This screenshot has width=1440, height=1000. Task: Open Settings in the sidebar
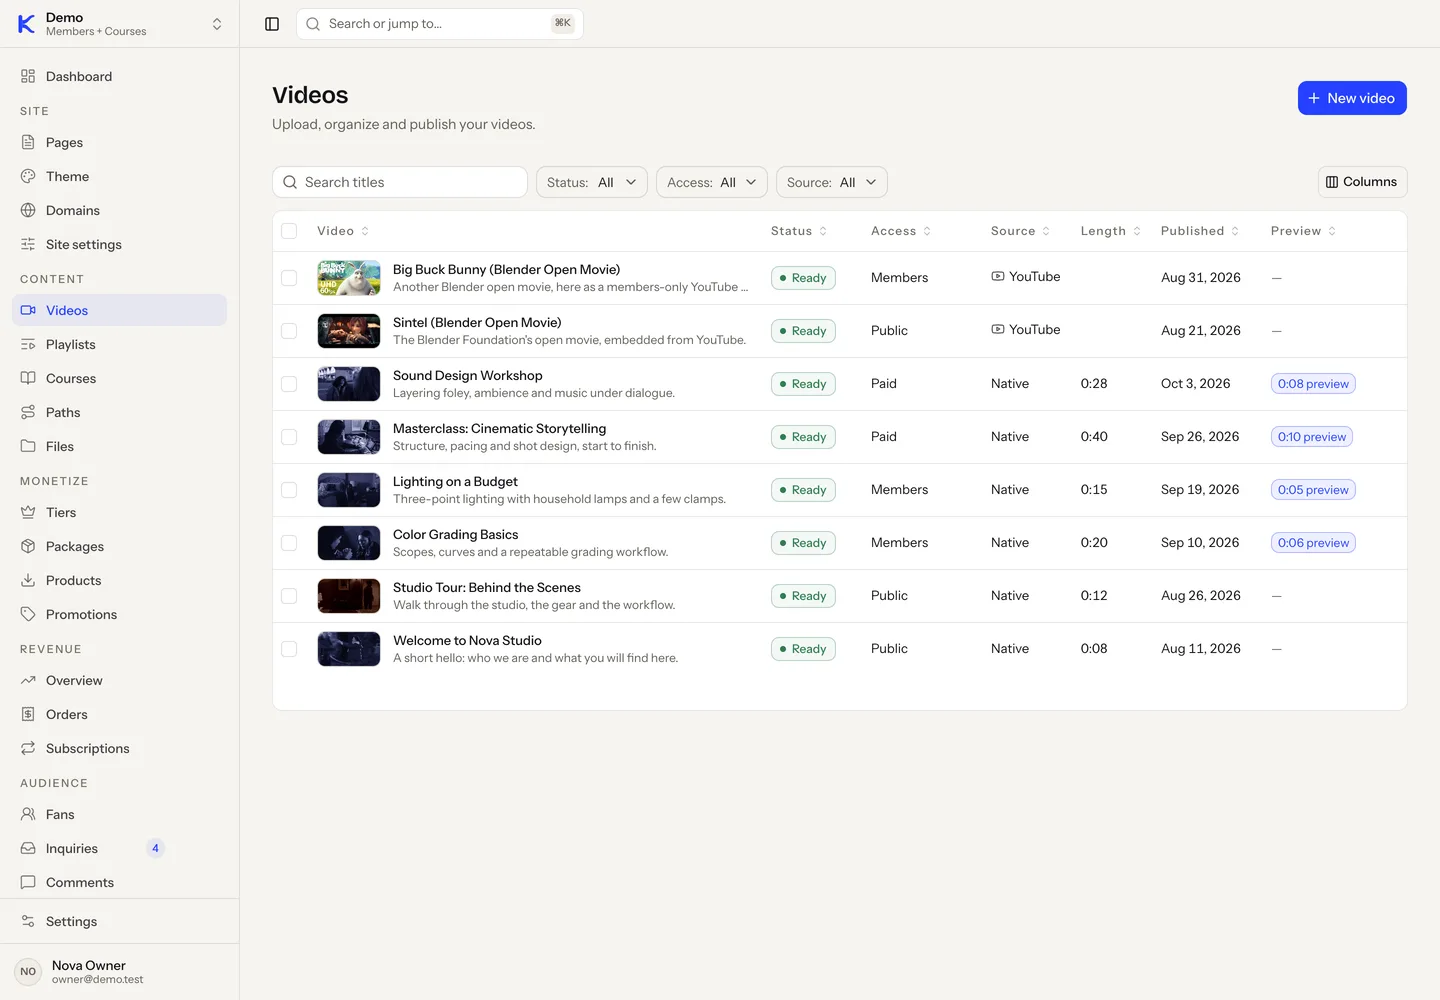click(x=120, y=921)
